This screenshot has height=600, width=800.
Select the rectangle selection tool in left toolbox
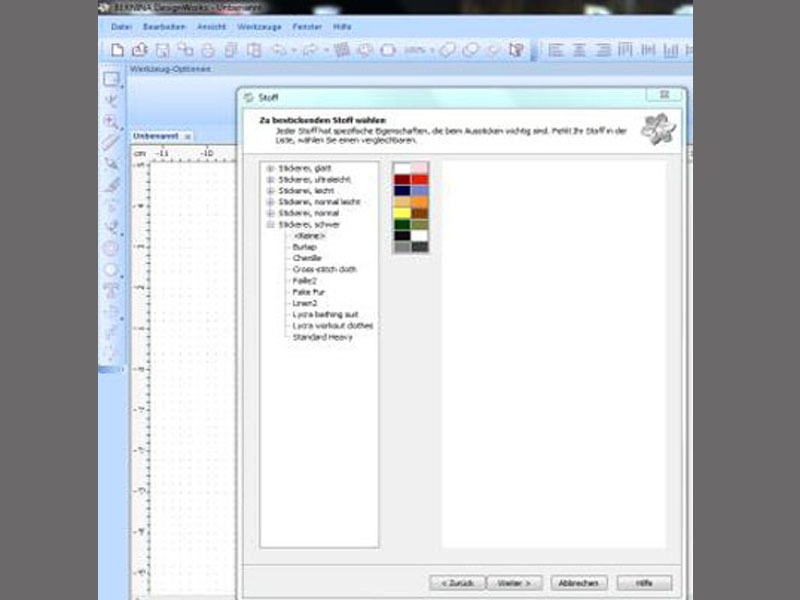(111, 79)
